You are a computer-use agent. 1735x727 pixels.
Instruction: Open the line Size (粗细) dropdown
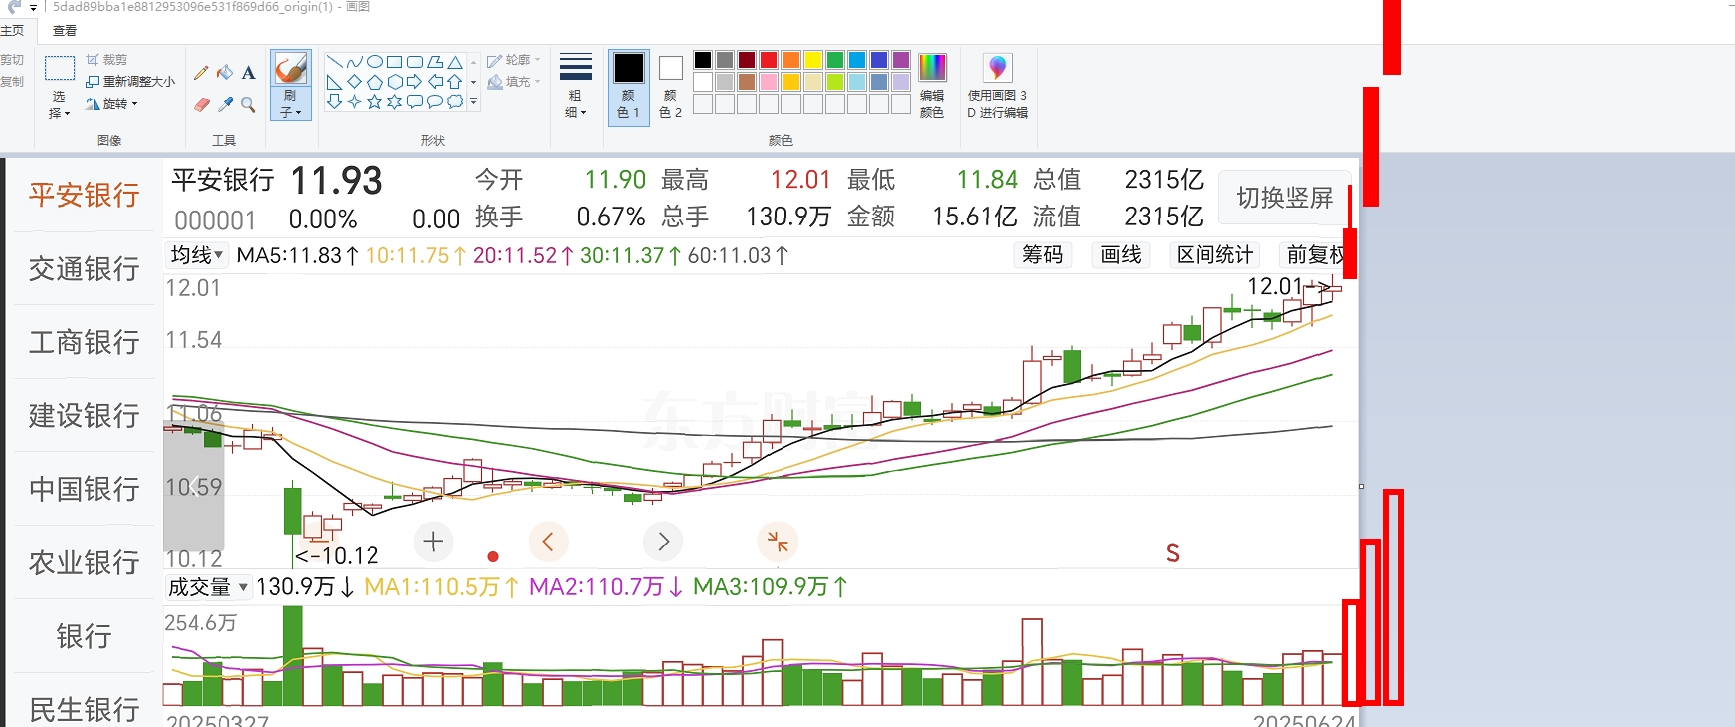coord(575,86)
